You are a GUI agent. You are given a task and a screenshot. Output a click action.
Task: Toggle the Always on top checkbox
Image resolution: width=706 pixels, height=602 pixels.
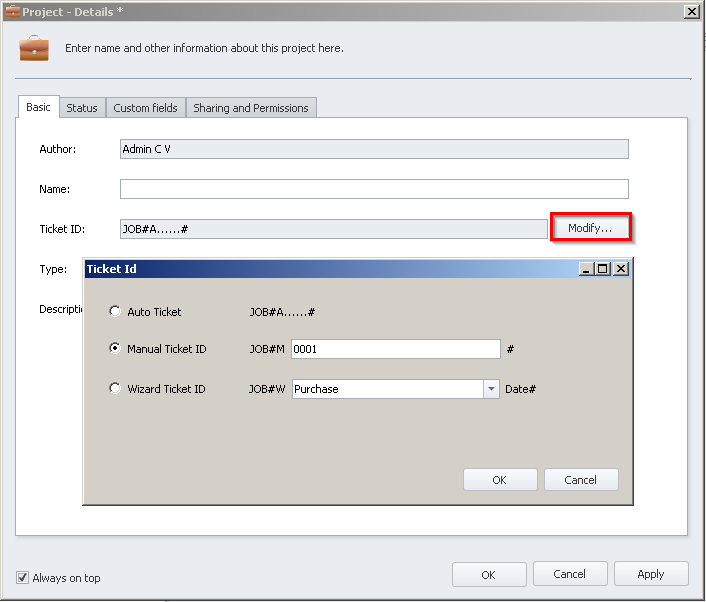[x=22, y=577]
